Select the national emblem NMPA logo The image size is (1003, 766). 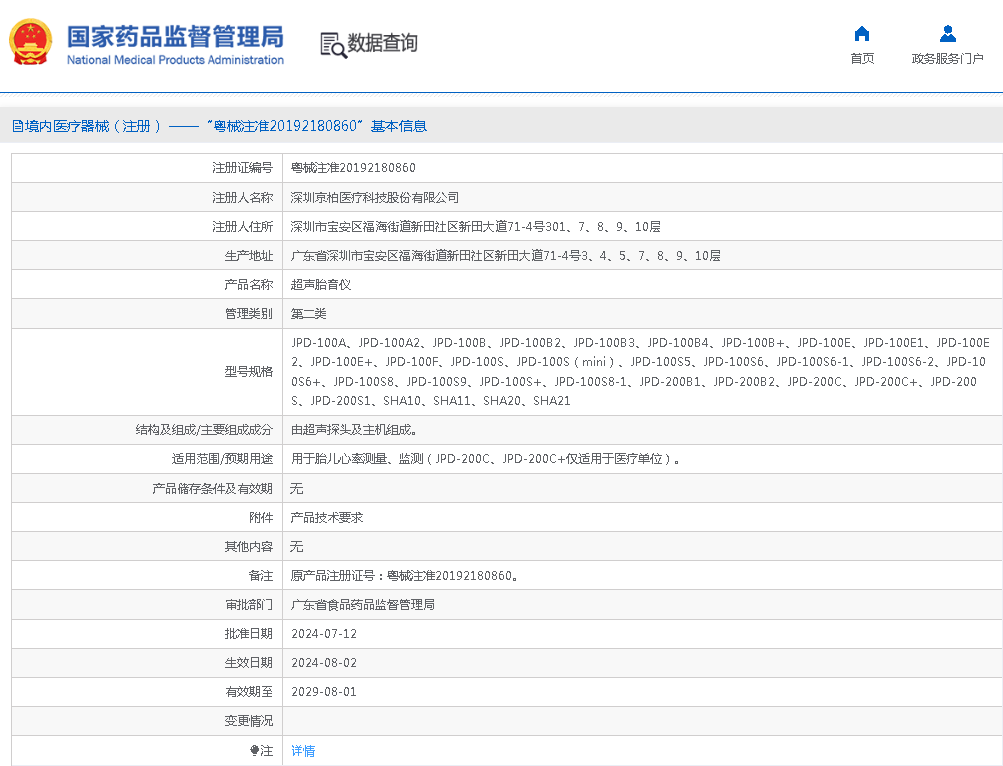click(32, 42)
